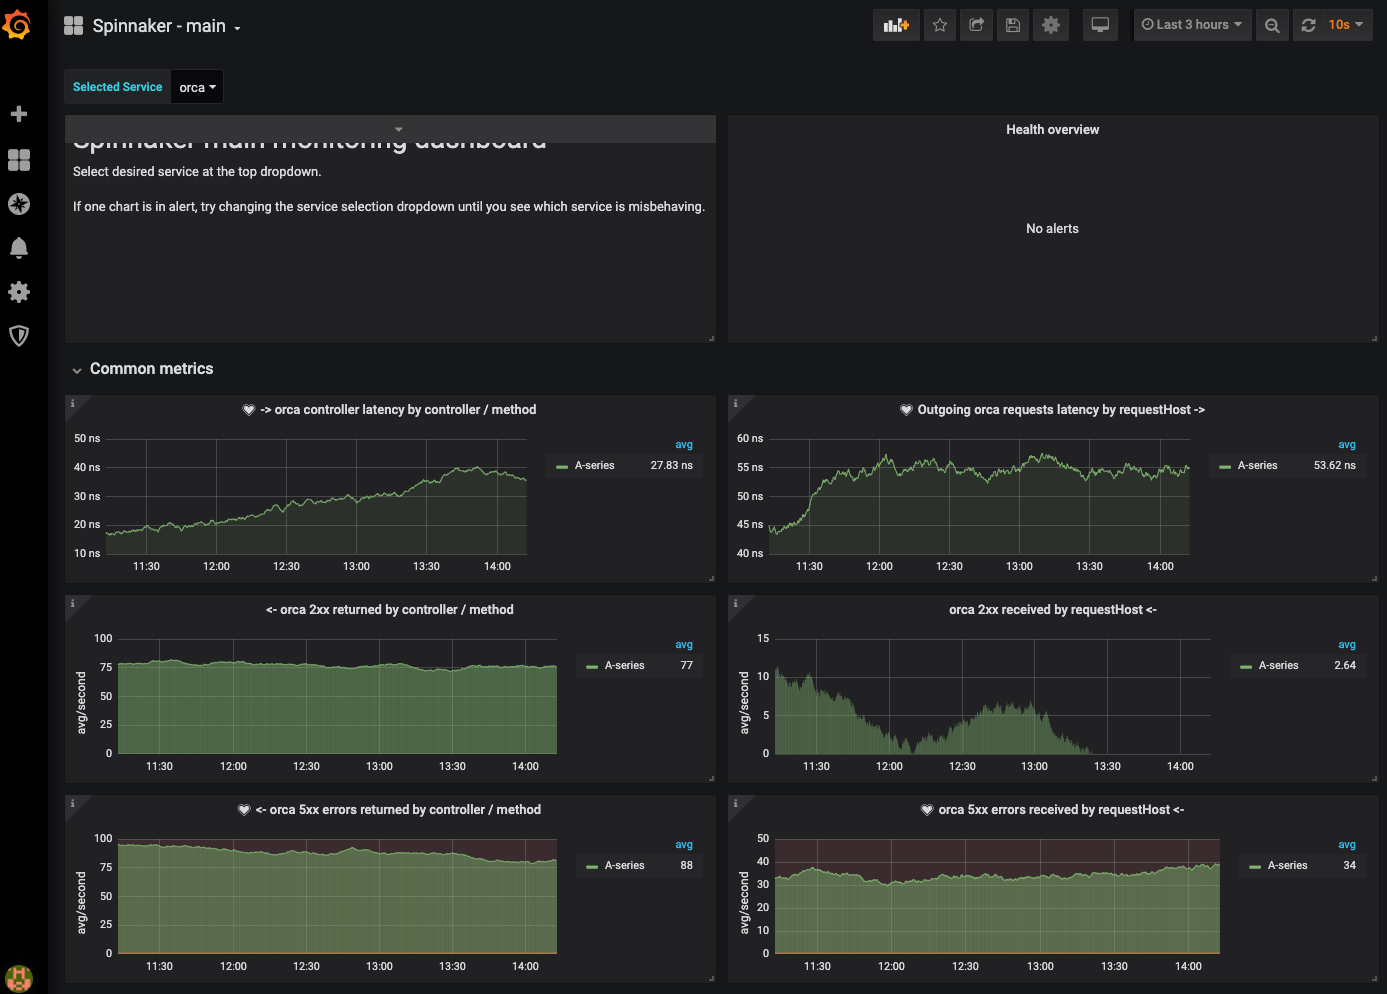Pick series color in controller latency legend
Viewport: 1387px width, 994px height.
click(x=562, y=467)
